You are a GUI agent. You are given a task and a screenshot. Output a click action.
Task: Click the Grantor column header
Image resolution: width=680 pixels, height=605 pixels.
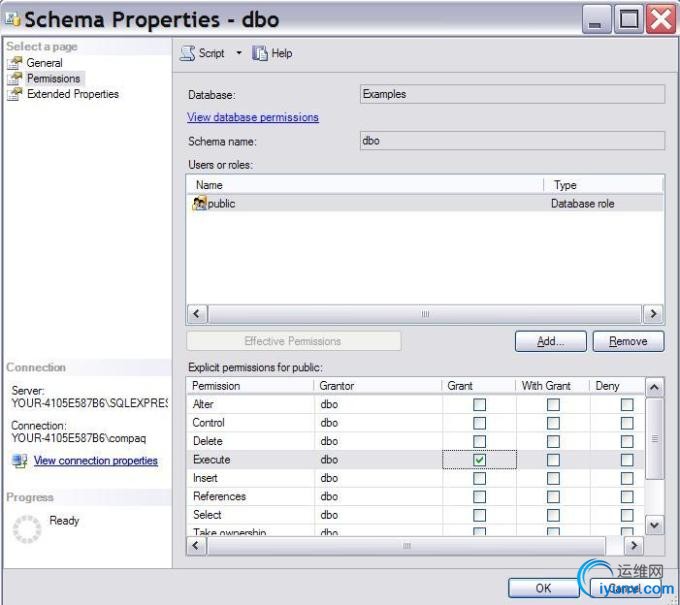click(x=377, y=386)
